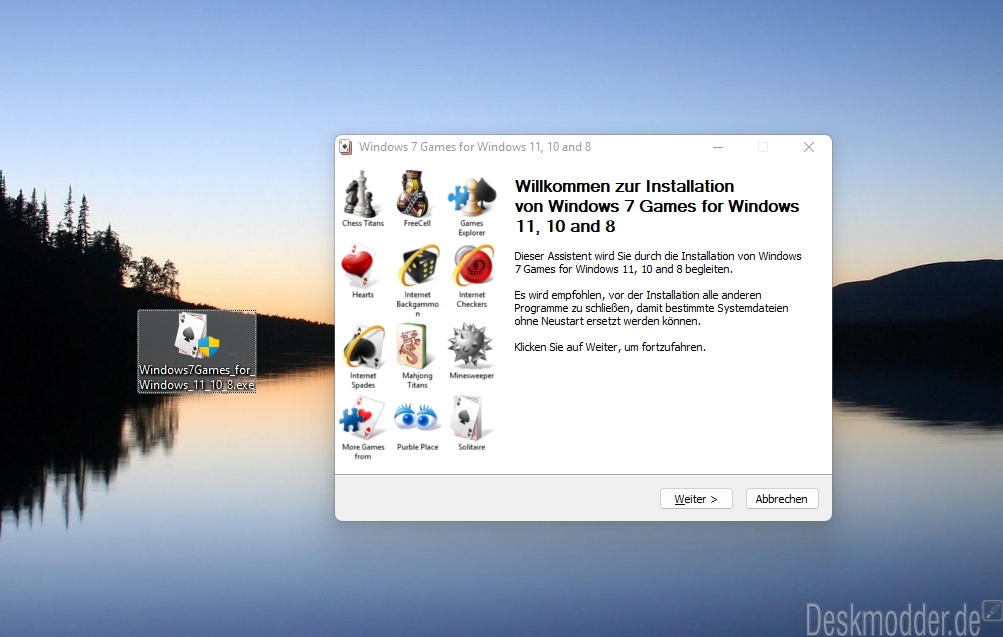Continue with the Weiter button

[x=696, y=499]
